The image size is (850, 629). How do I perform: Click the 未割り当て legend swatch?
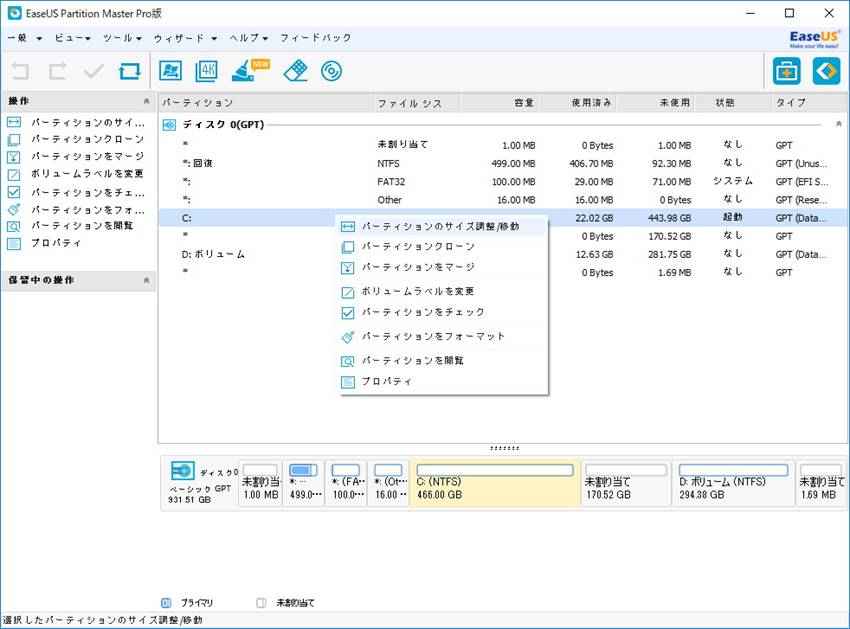(x=261, y=603)
